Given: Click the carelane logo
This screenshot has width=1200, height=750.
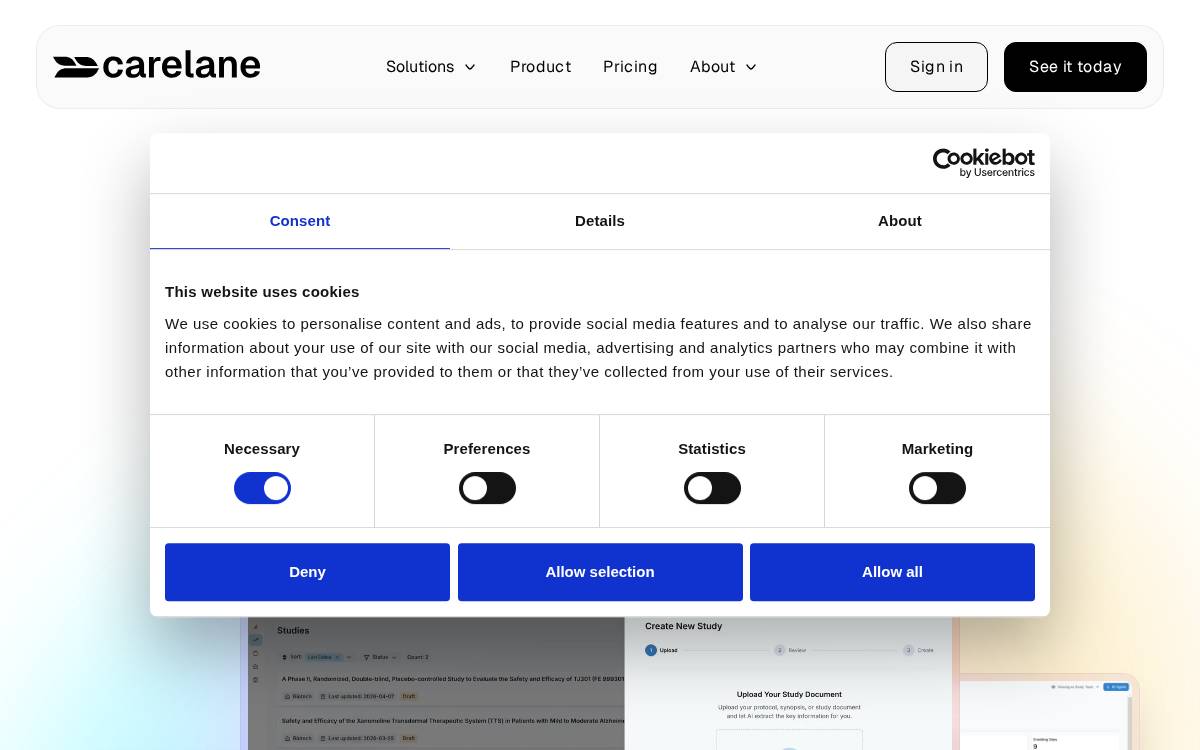Looking at the screenshot, I should pyautogui.click(x=157, y=66).
